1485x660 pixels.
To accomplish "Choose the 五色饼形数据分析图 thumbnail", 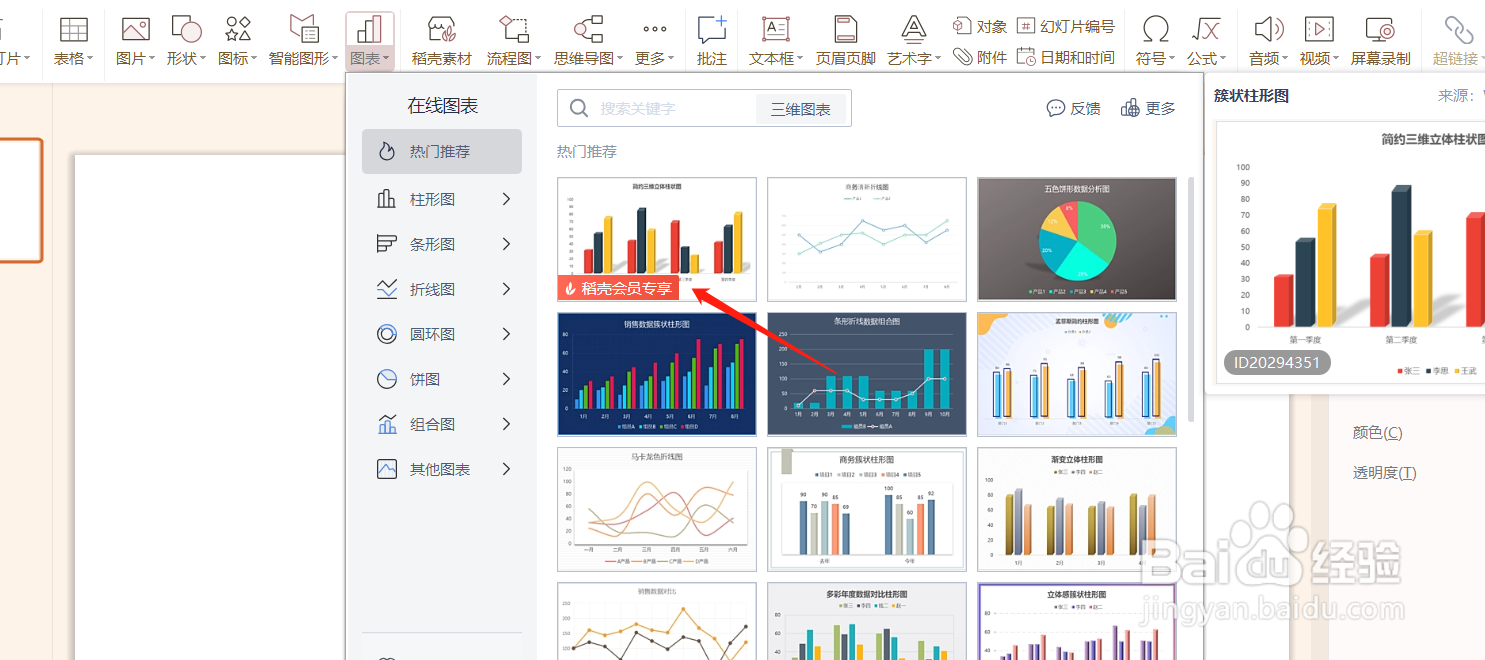I will point(1077,239).
